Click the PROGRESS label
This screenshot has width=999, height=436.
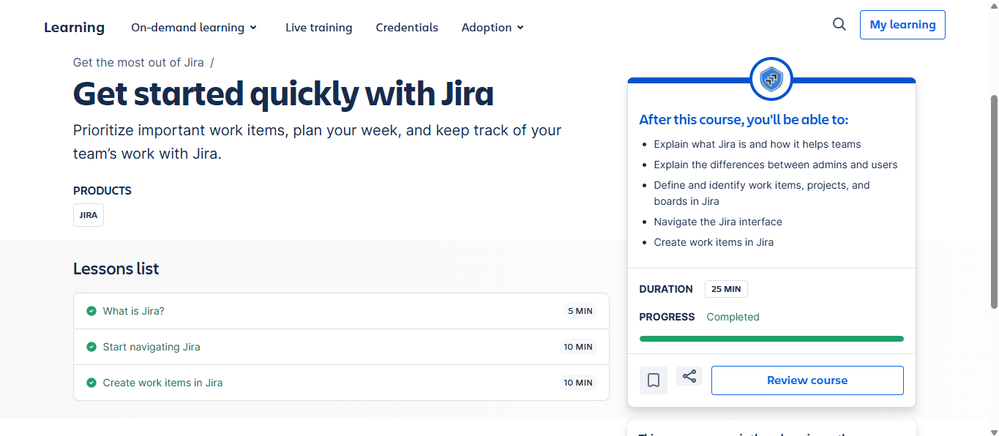[666, 317]
